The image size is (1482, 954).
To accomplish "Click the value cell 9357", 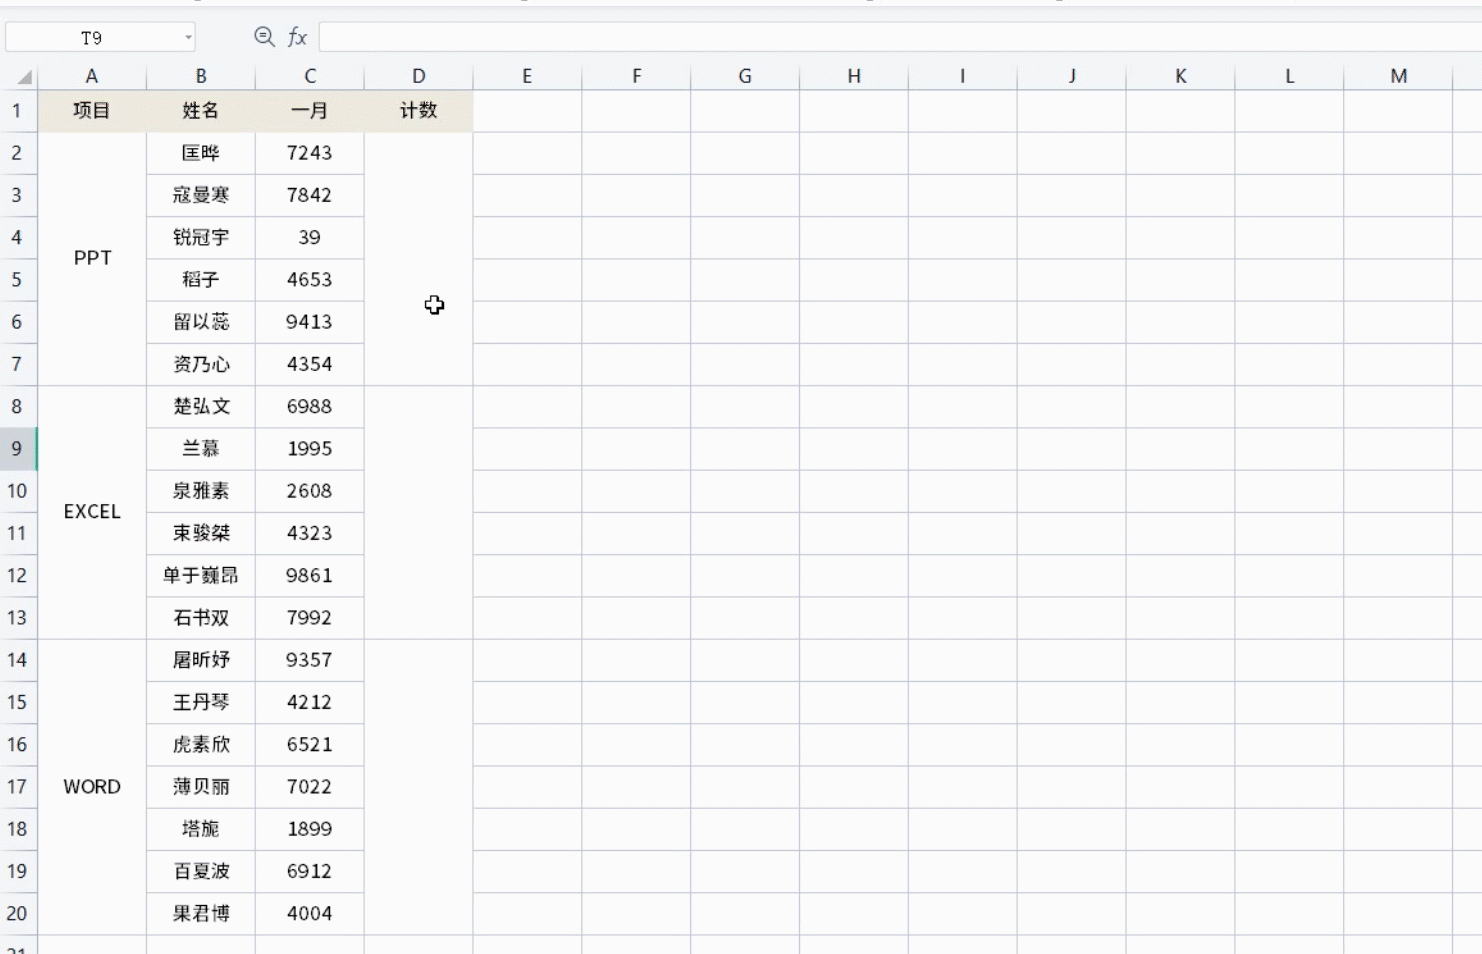I will tap(310, 660).
